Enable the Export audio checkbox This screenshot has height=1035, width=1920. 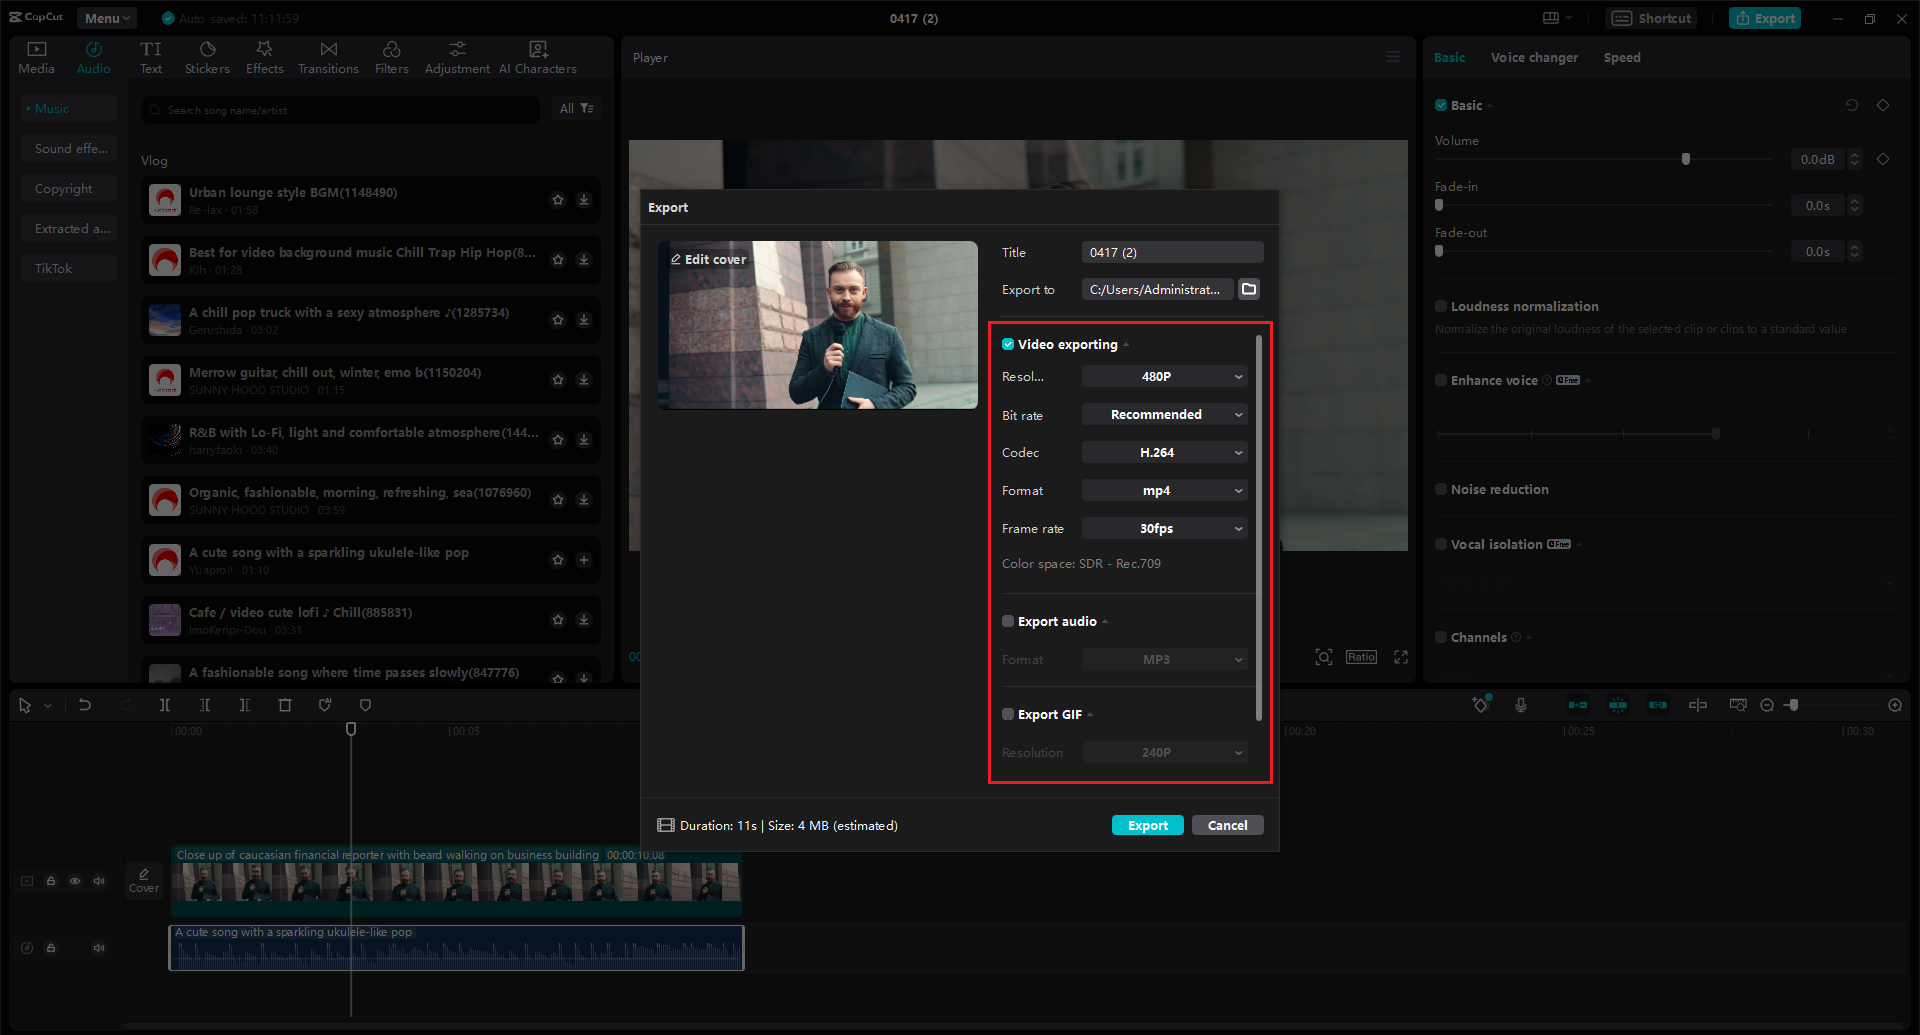coord(1008,621)
